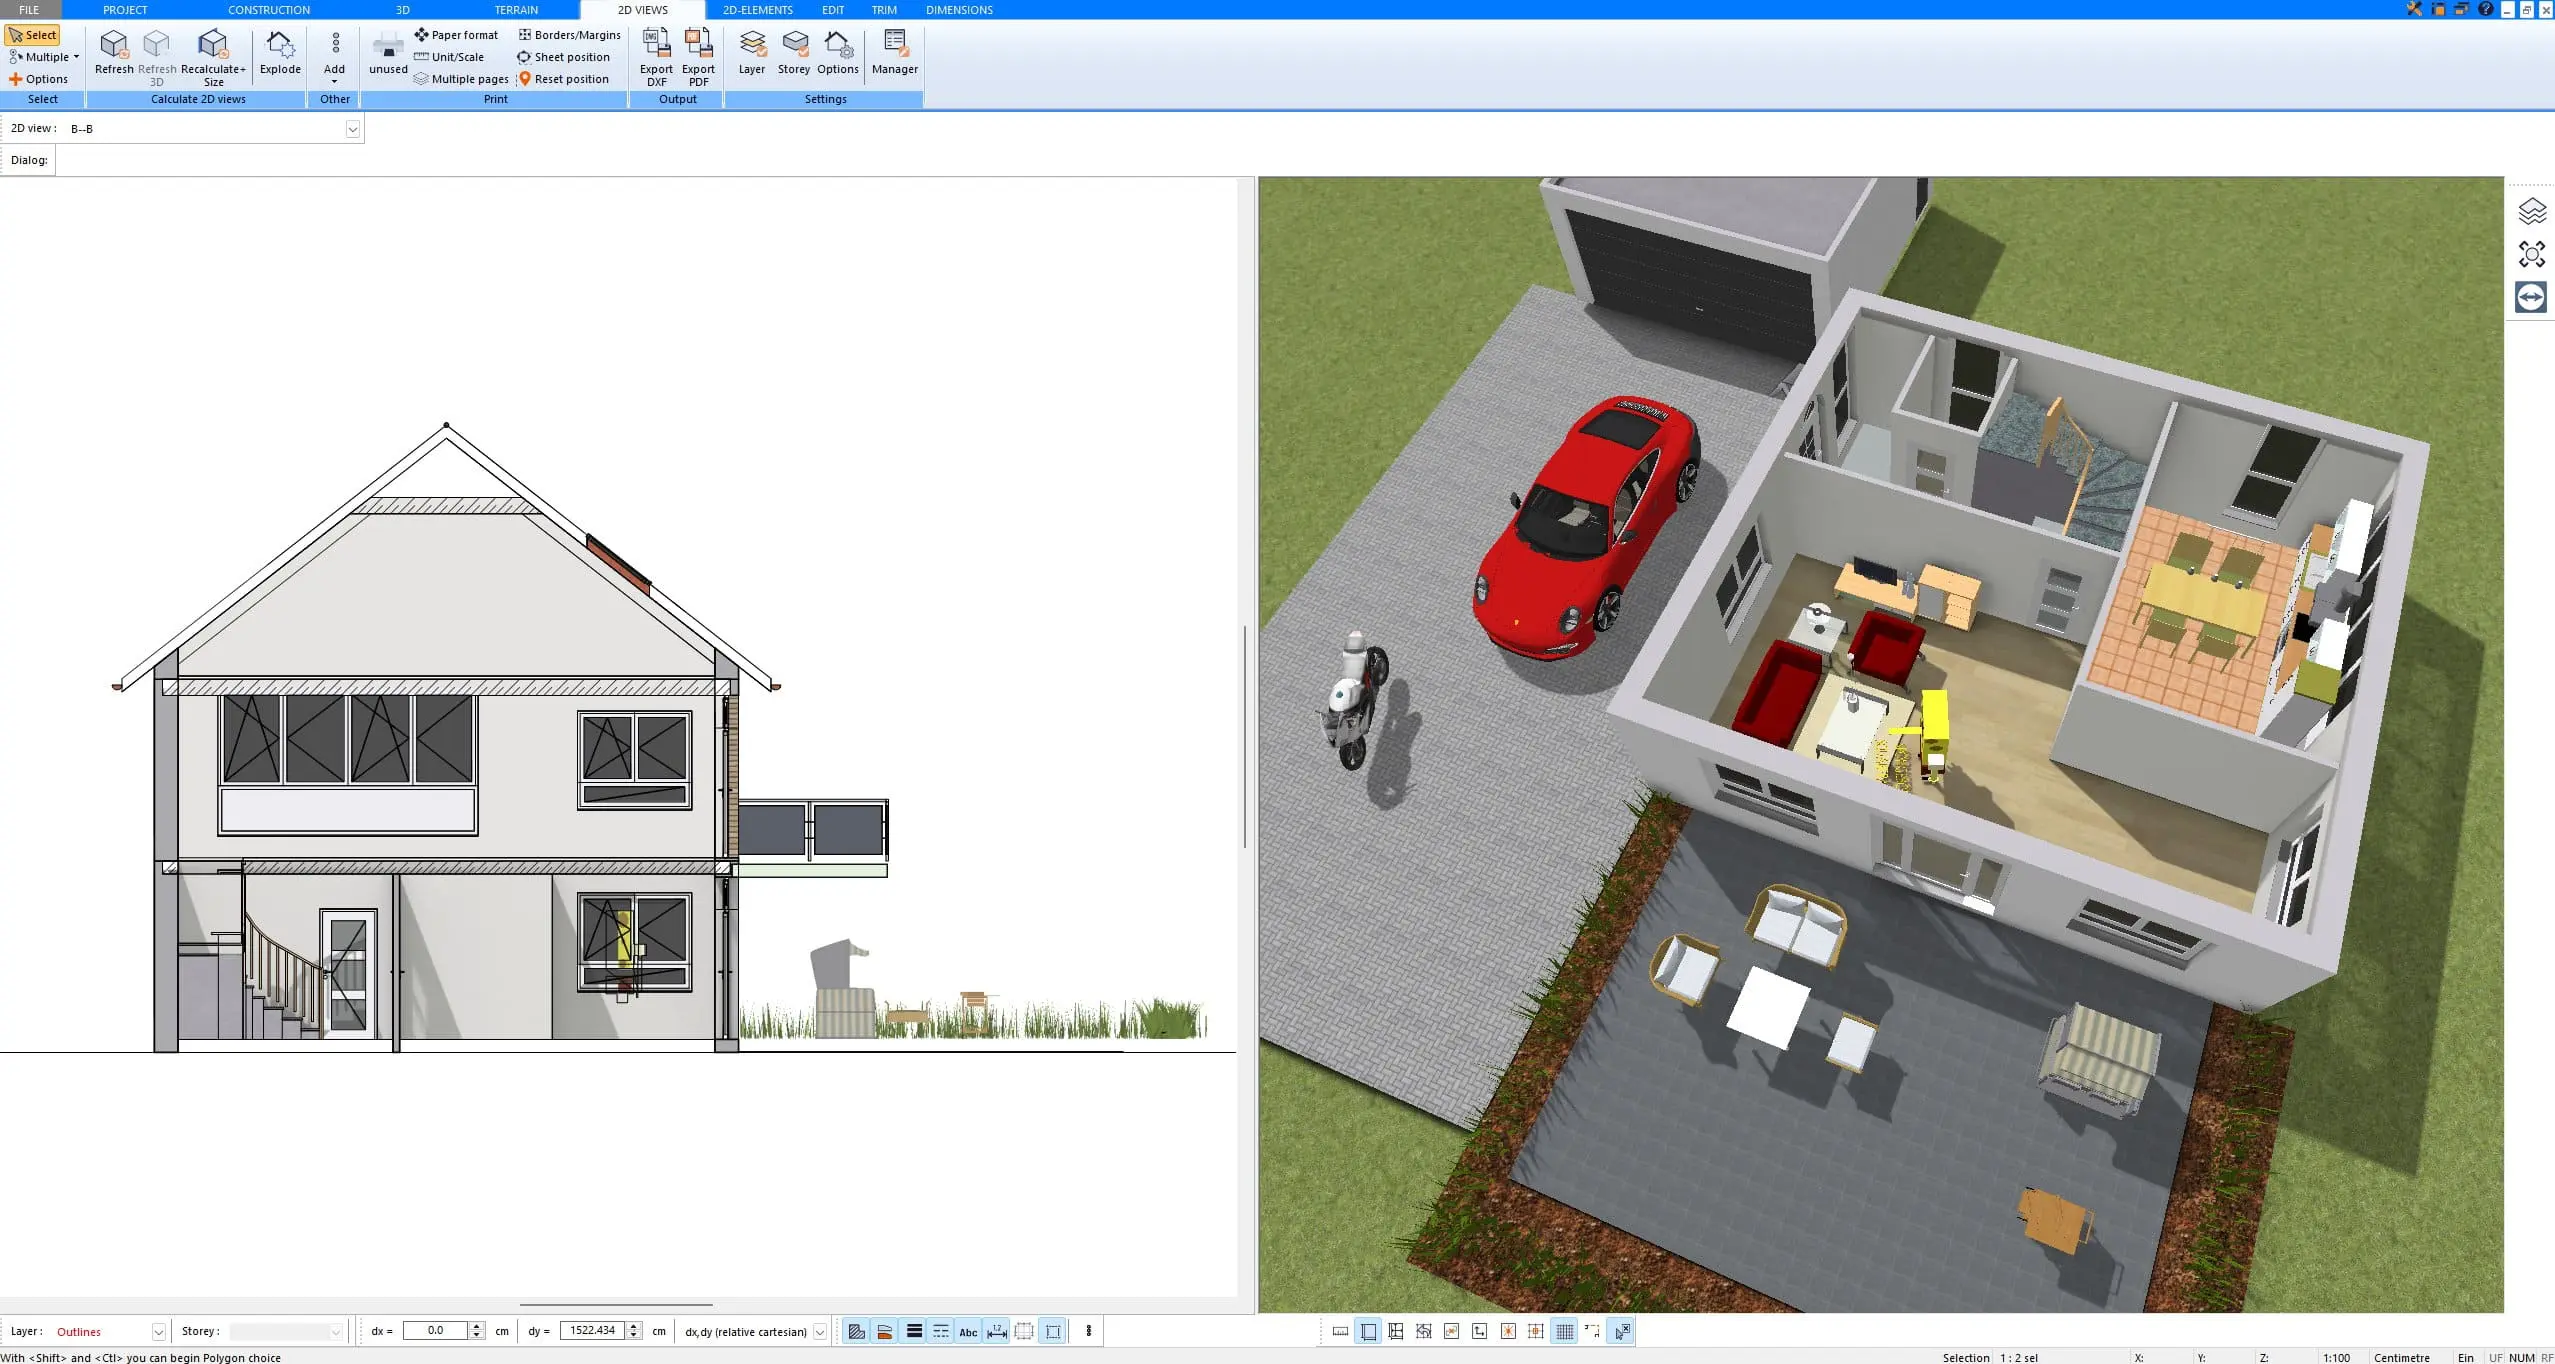Open the FILE menu tab
This screenshot has width=2555, height=1364.
[29, 9]
